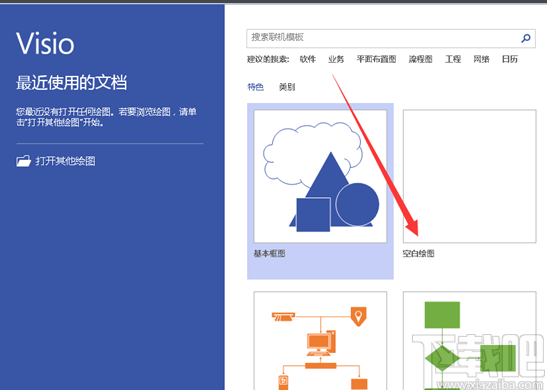Click the open folder icon
The width and height of the screenshot is (547, 390).
coord(23,161)
